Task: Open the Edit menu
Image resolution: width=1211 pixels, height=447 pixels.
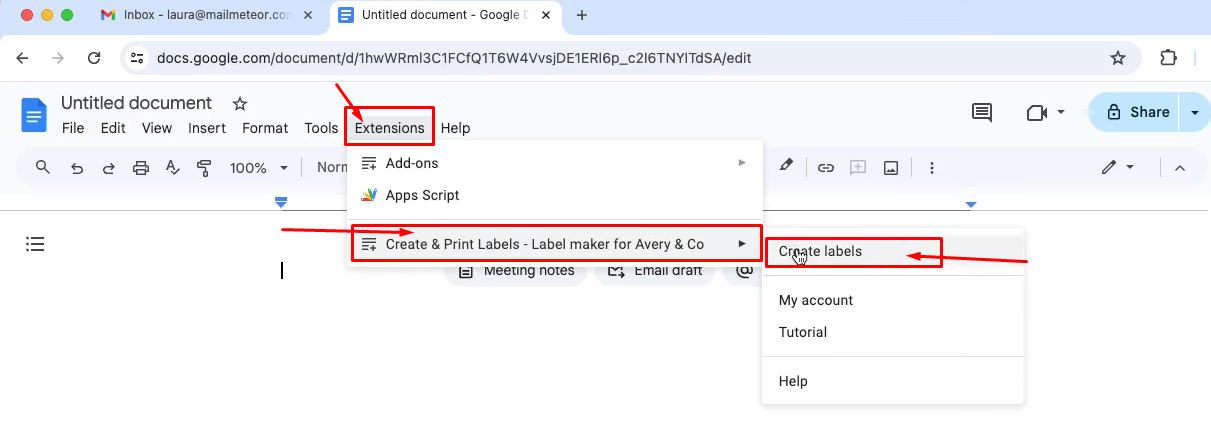Action: click(x=113, y=128)
